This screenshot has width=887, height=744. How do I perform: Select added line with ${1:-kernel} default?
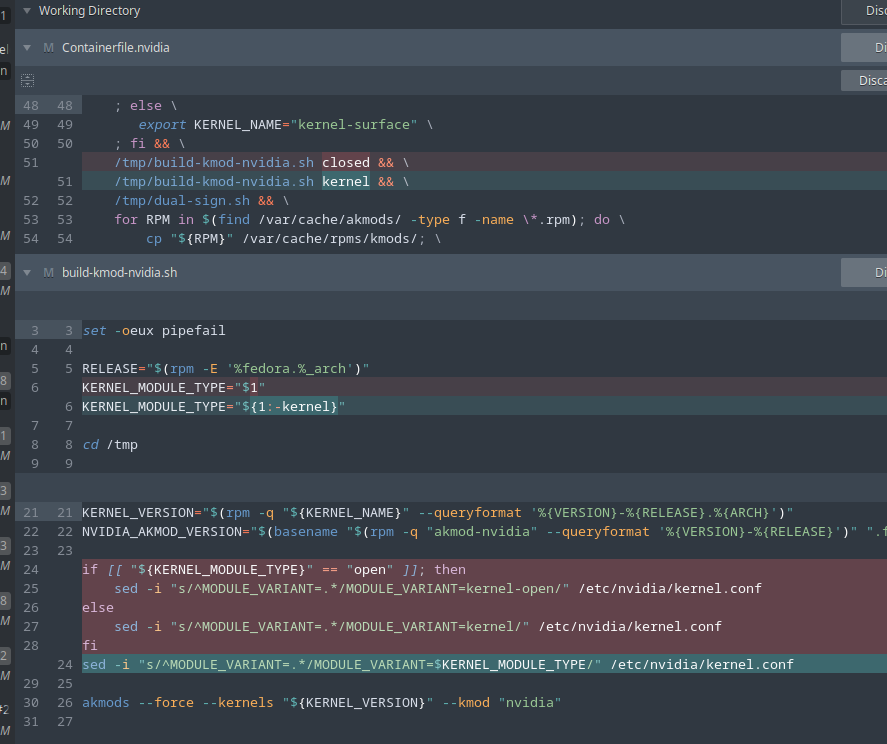pos(212,406)
